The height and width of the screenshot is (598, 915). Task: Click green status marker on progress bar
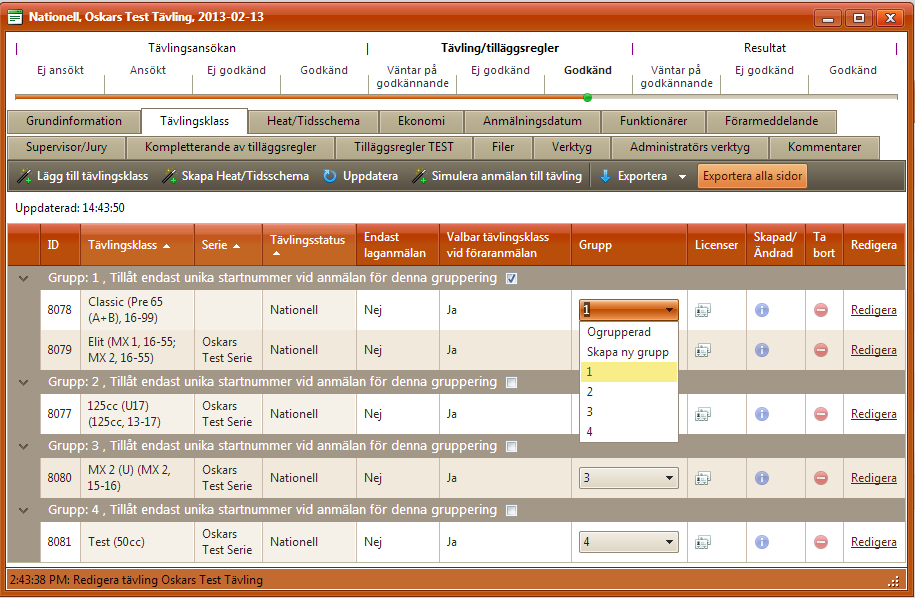588,97
